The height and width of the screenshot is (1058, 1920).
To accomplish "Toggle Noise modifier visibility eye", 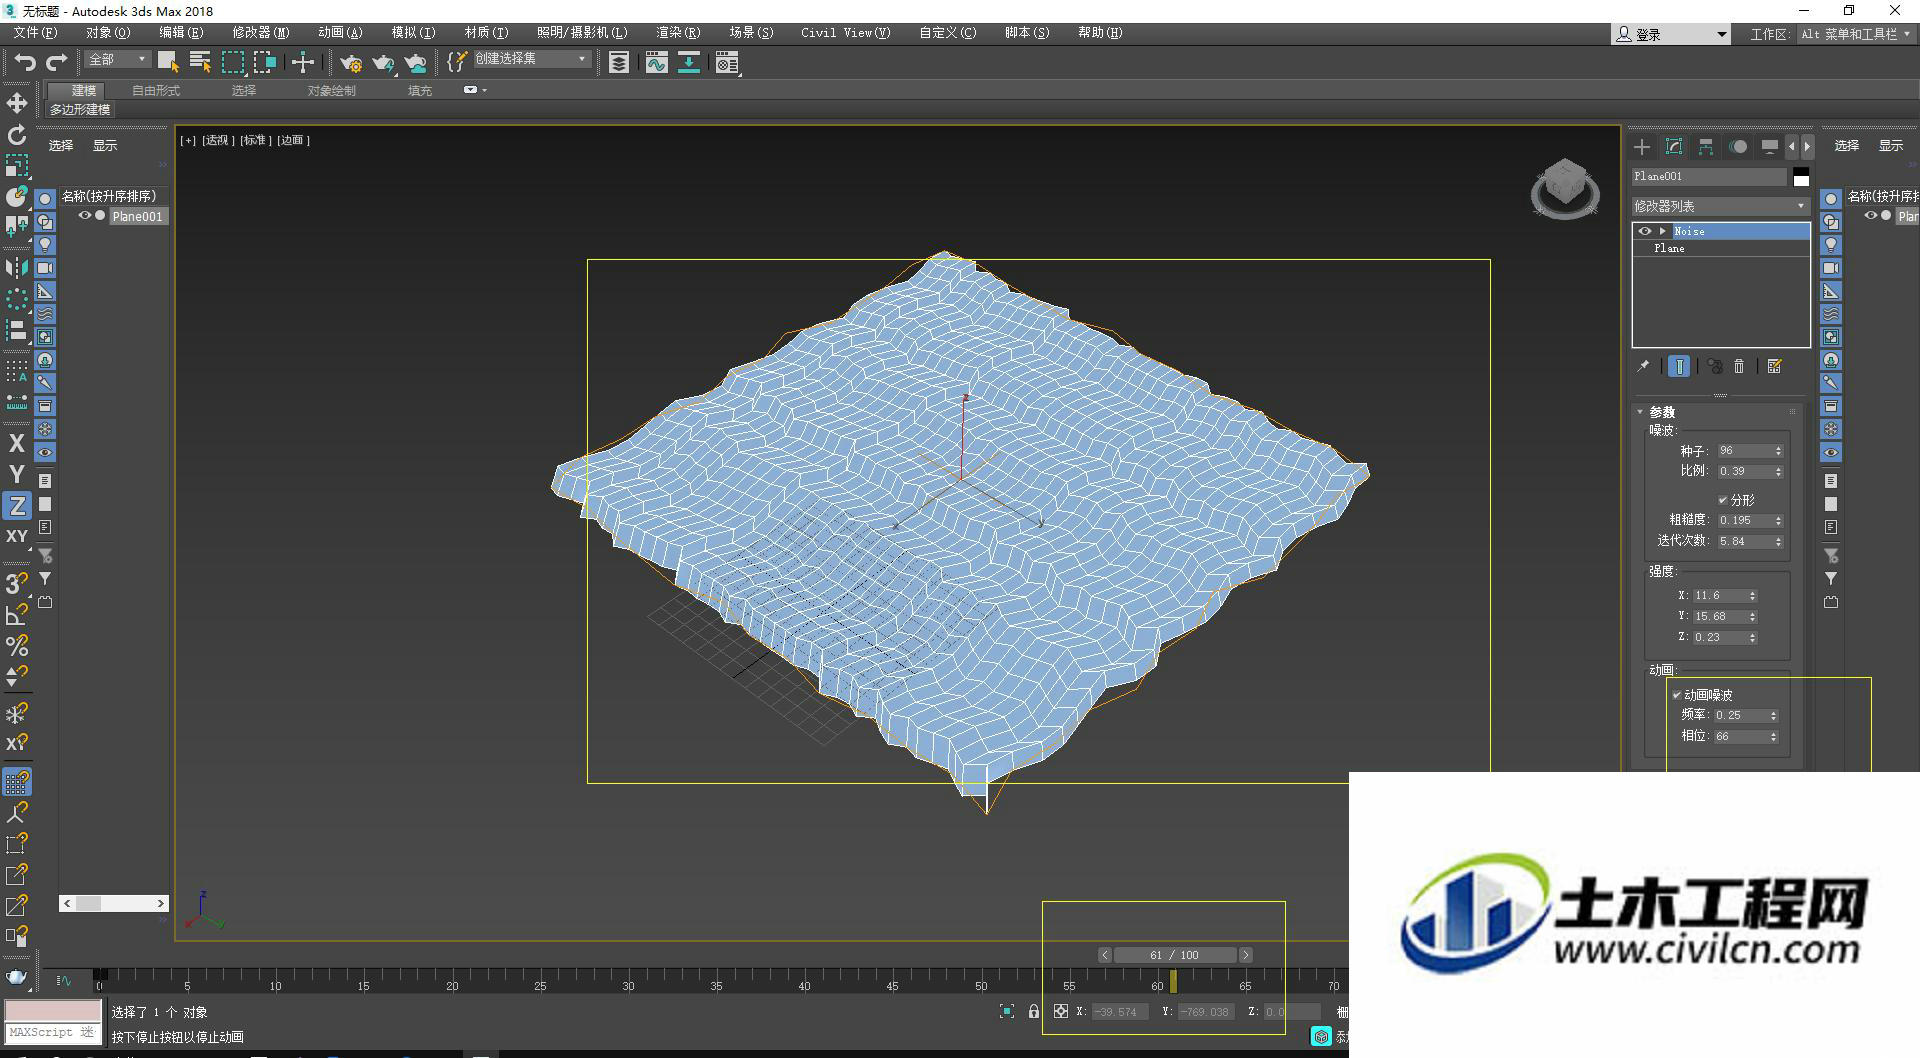I will (1645, 231).
